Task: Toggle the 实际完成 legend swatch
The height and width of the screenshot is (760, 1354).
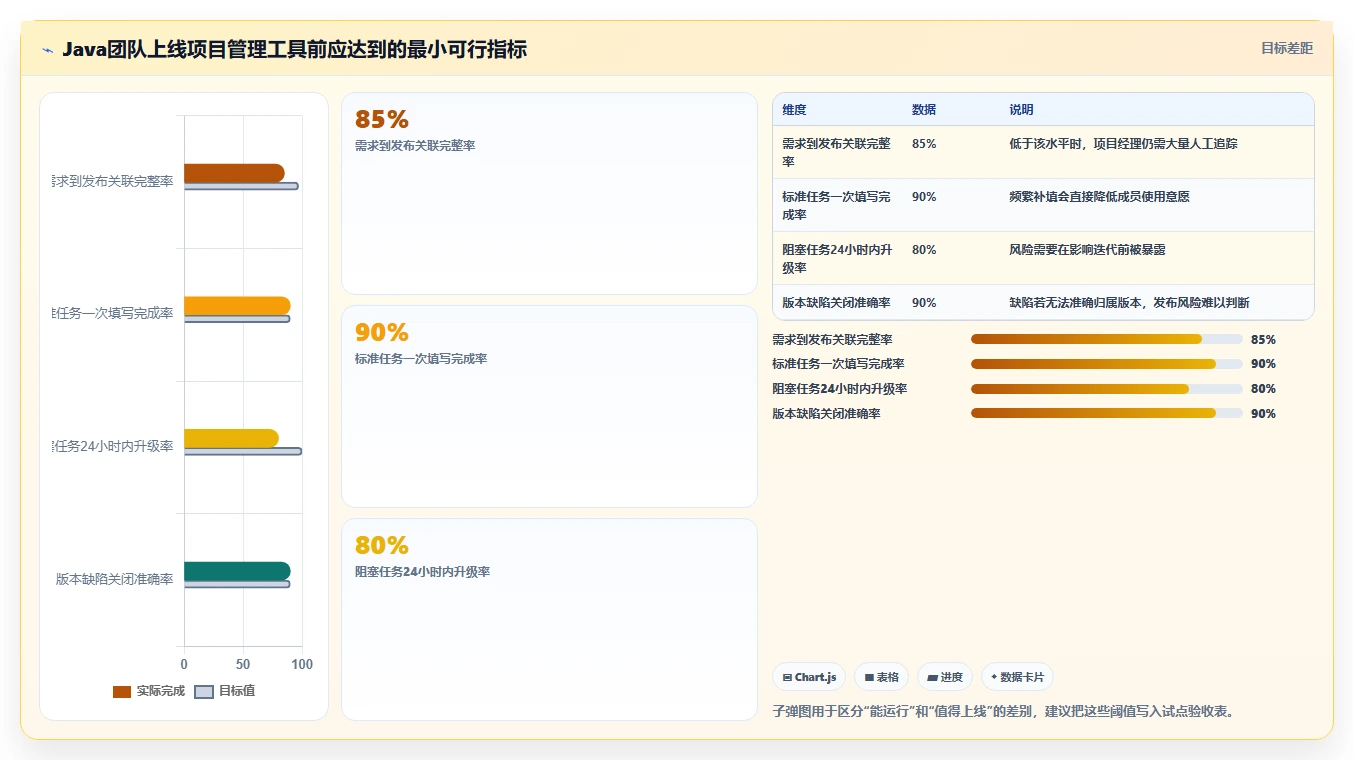Action: (122, 692)
